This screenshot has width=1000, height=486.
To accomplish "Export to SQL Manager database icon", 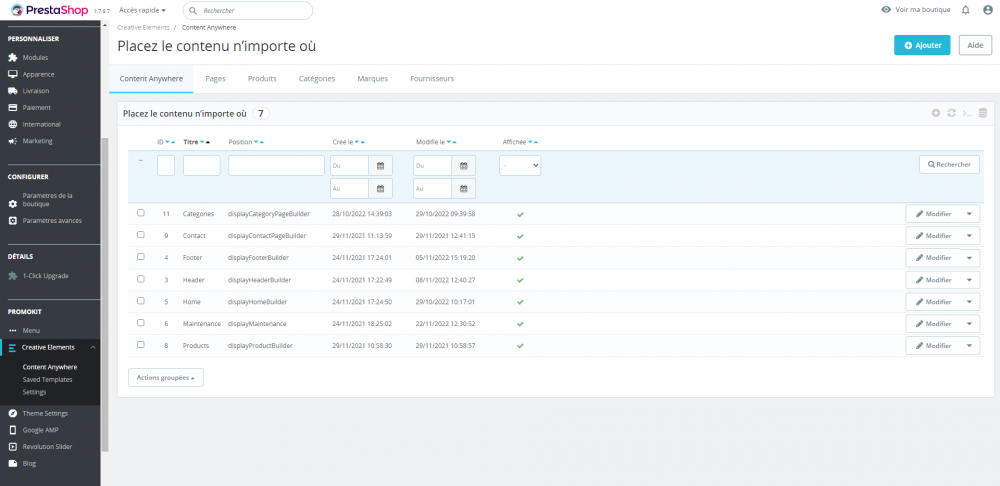I will [x=982, y=113].
